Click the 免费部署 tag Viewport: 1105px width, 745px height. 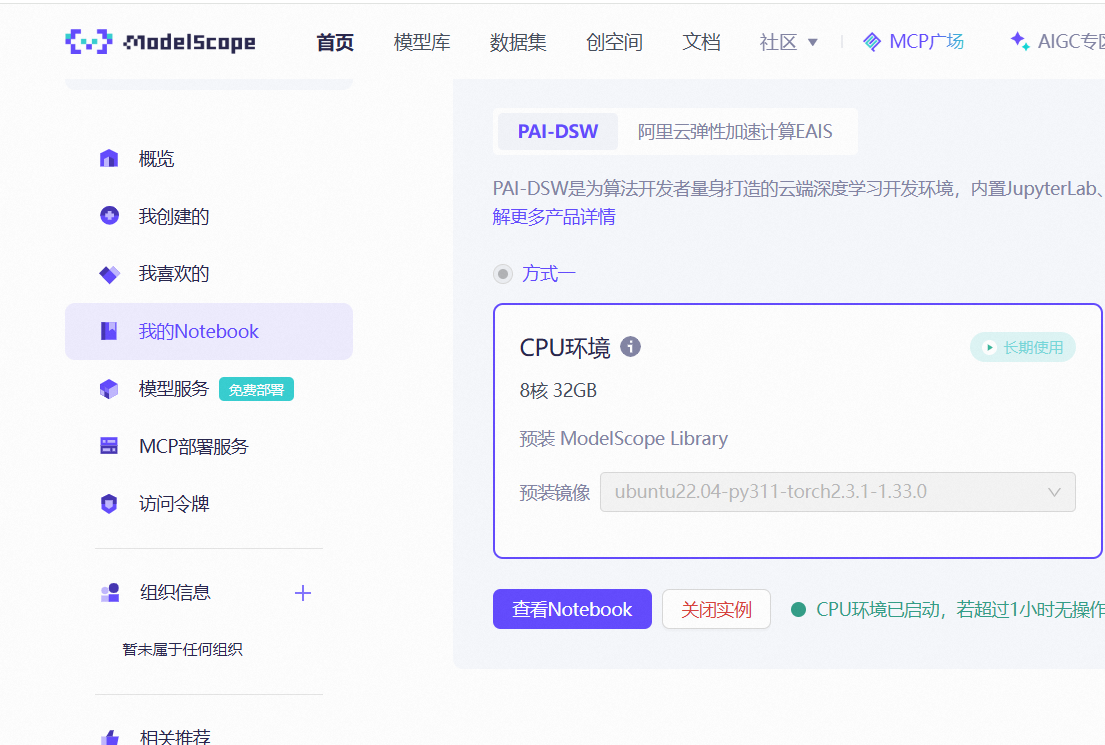coord(257,389)
